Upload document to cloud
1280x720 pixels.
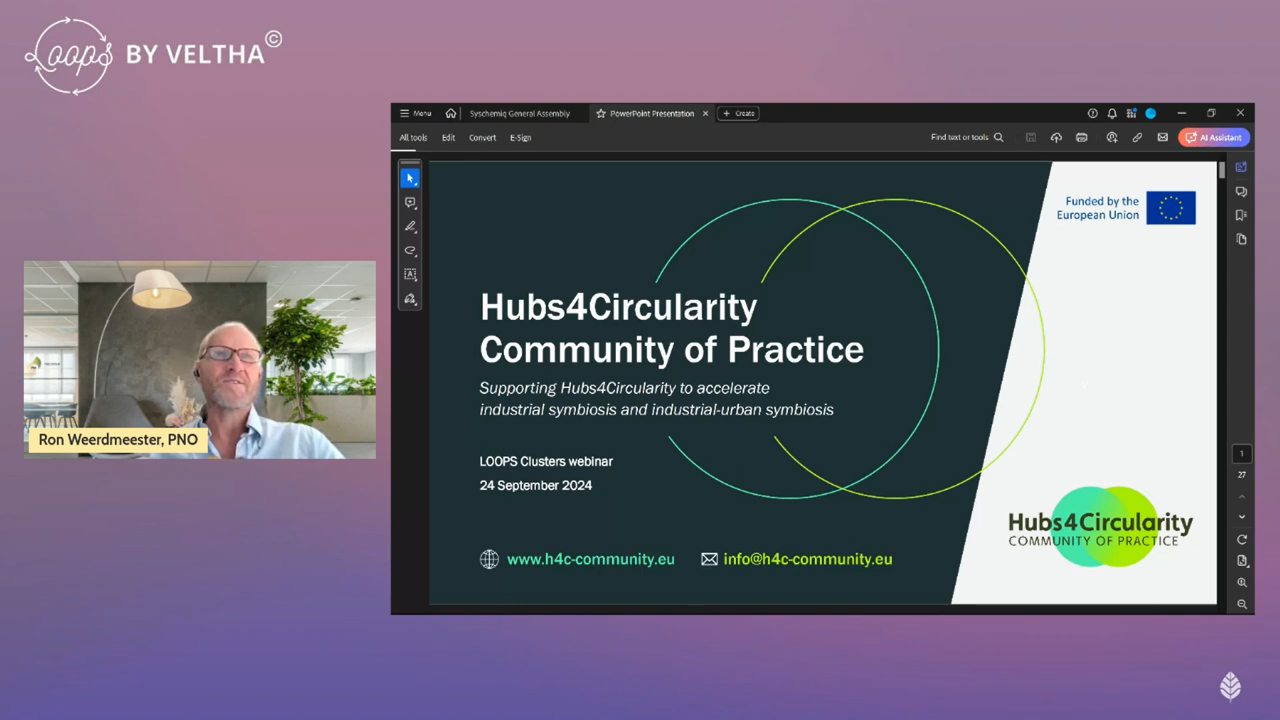pyautogui.click(x=1056, y=137)
